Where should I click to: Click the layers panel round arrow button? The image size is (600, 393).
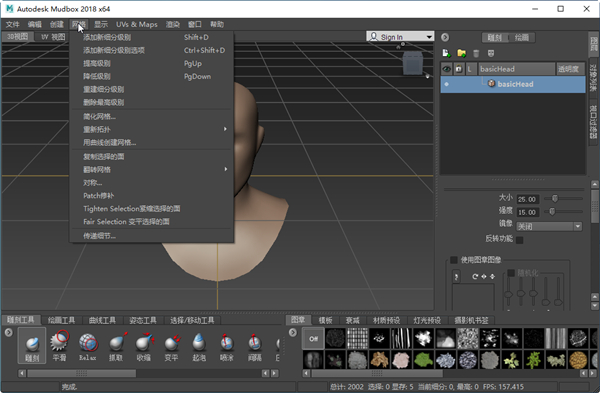(445, 38)
